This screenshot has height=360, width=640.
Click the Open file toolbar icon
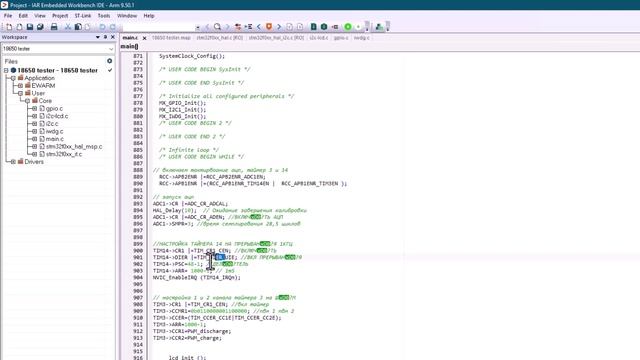click(19, 27)
